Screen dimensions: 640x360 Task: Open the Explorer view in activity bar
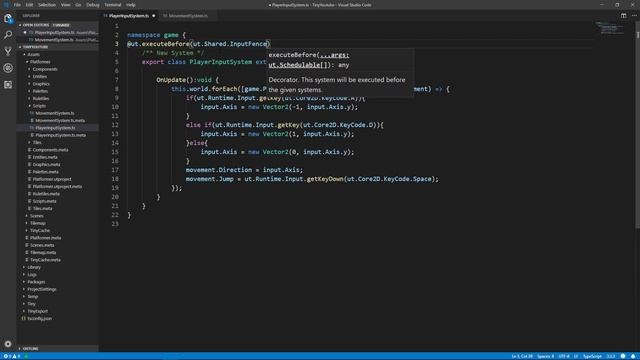[8, 18]
